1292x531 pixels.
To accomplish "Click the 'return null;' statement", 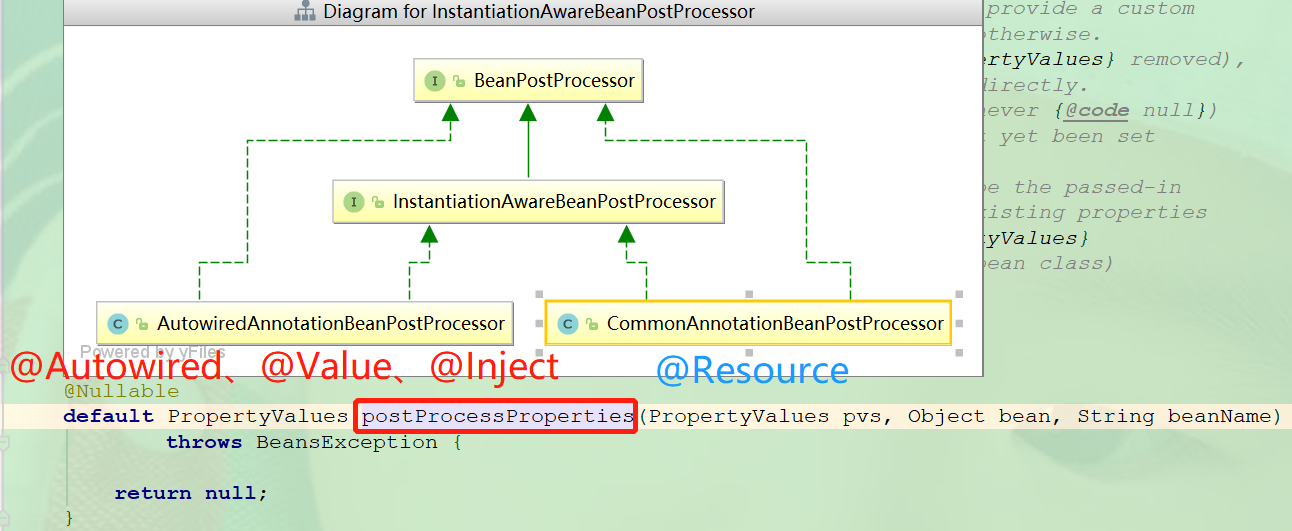I will pos(191,493).
